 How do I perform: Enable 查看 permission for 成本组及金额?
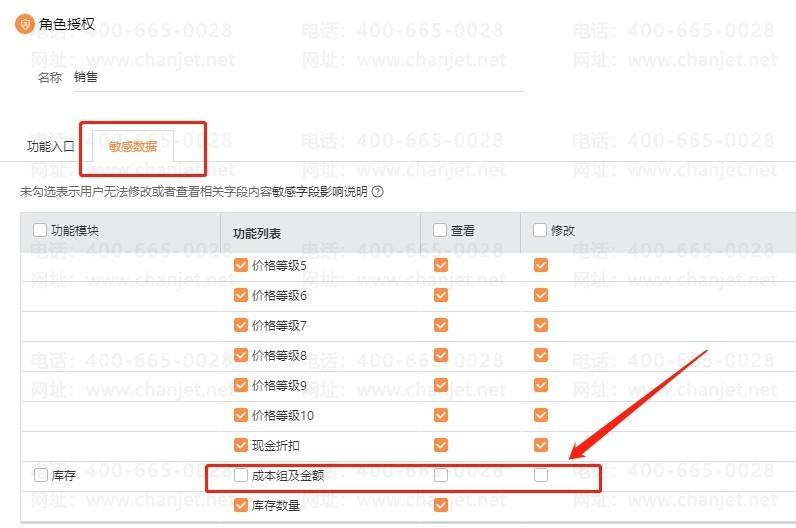pos(440,475)
